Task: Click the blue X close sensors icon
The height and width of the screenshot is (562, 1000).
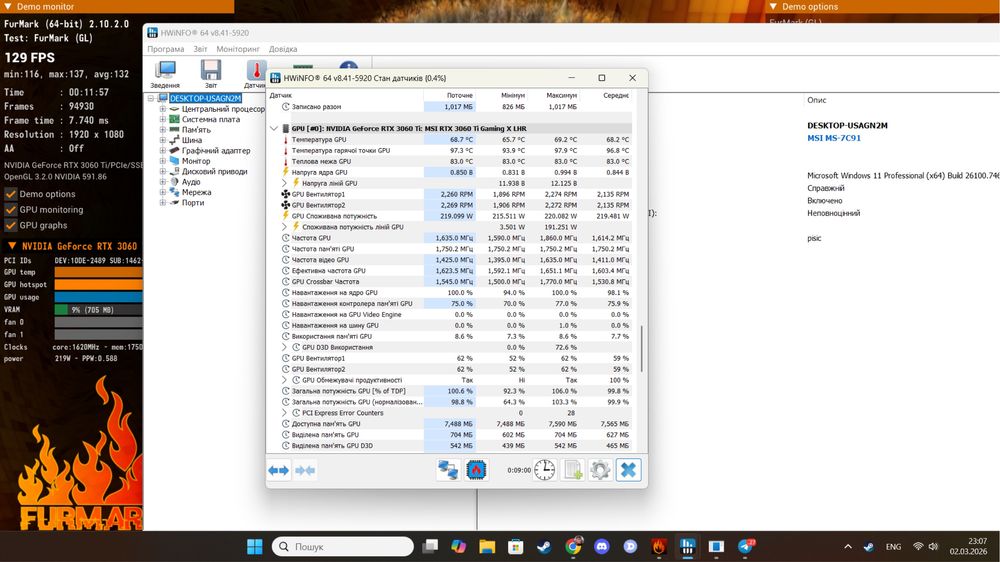Action: point(628,470)
